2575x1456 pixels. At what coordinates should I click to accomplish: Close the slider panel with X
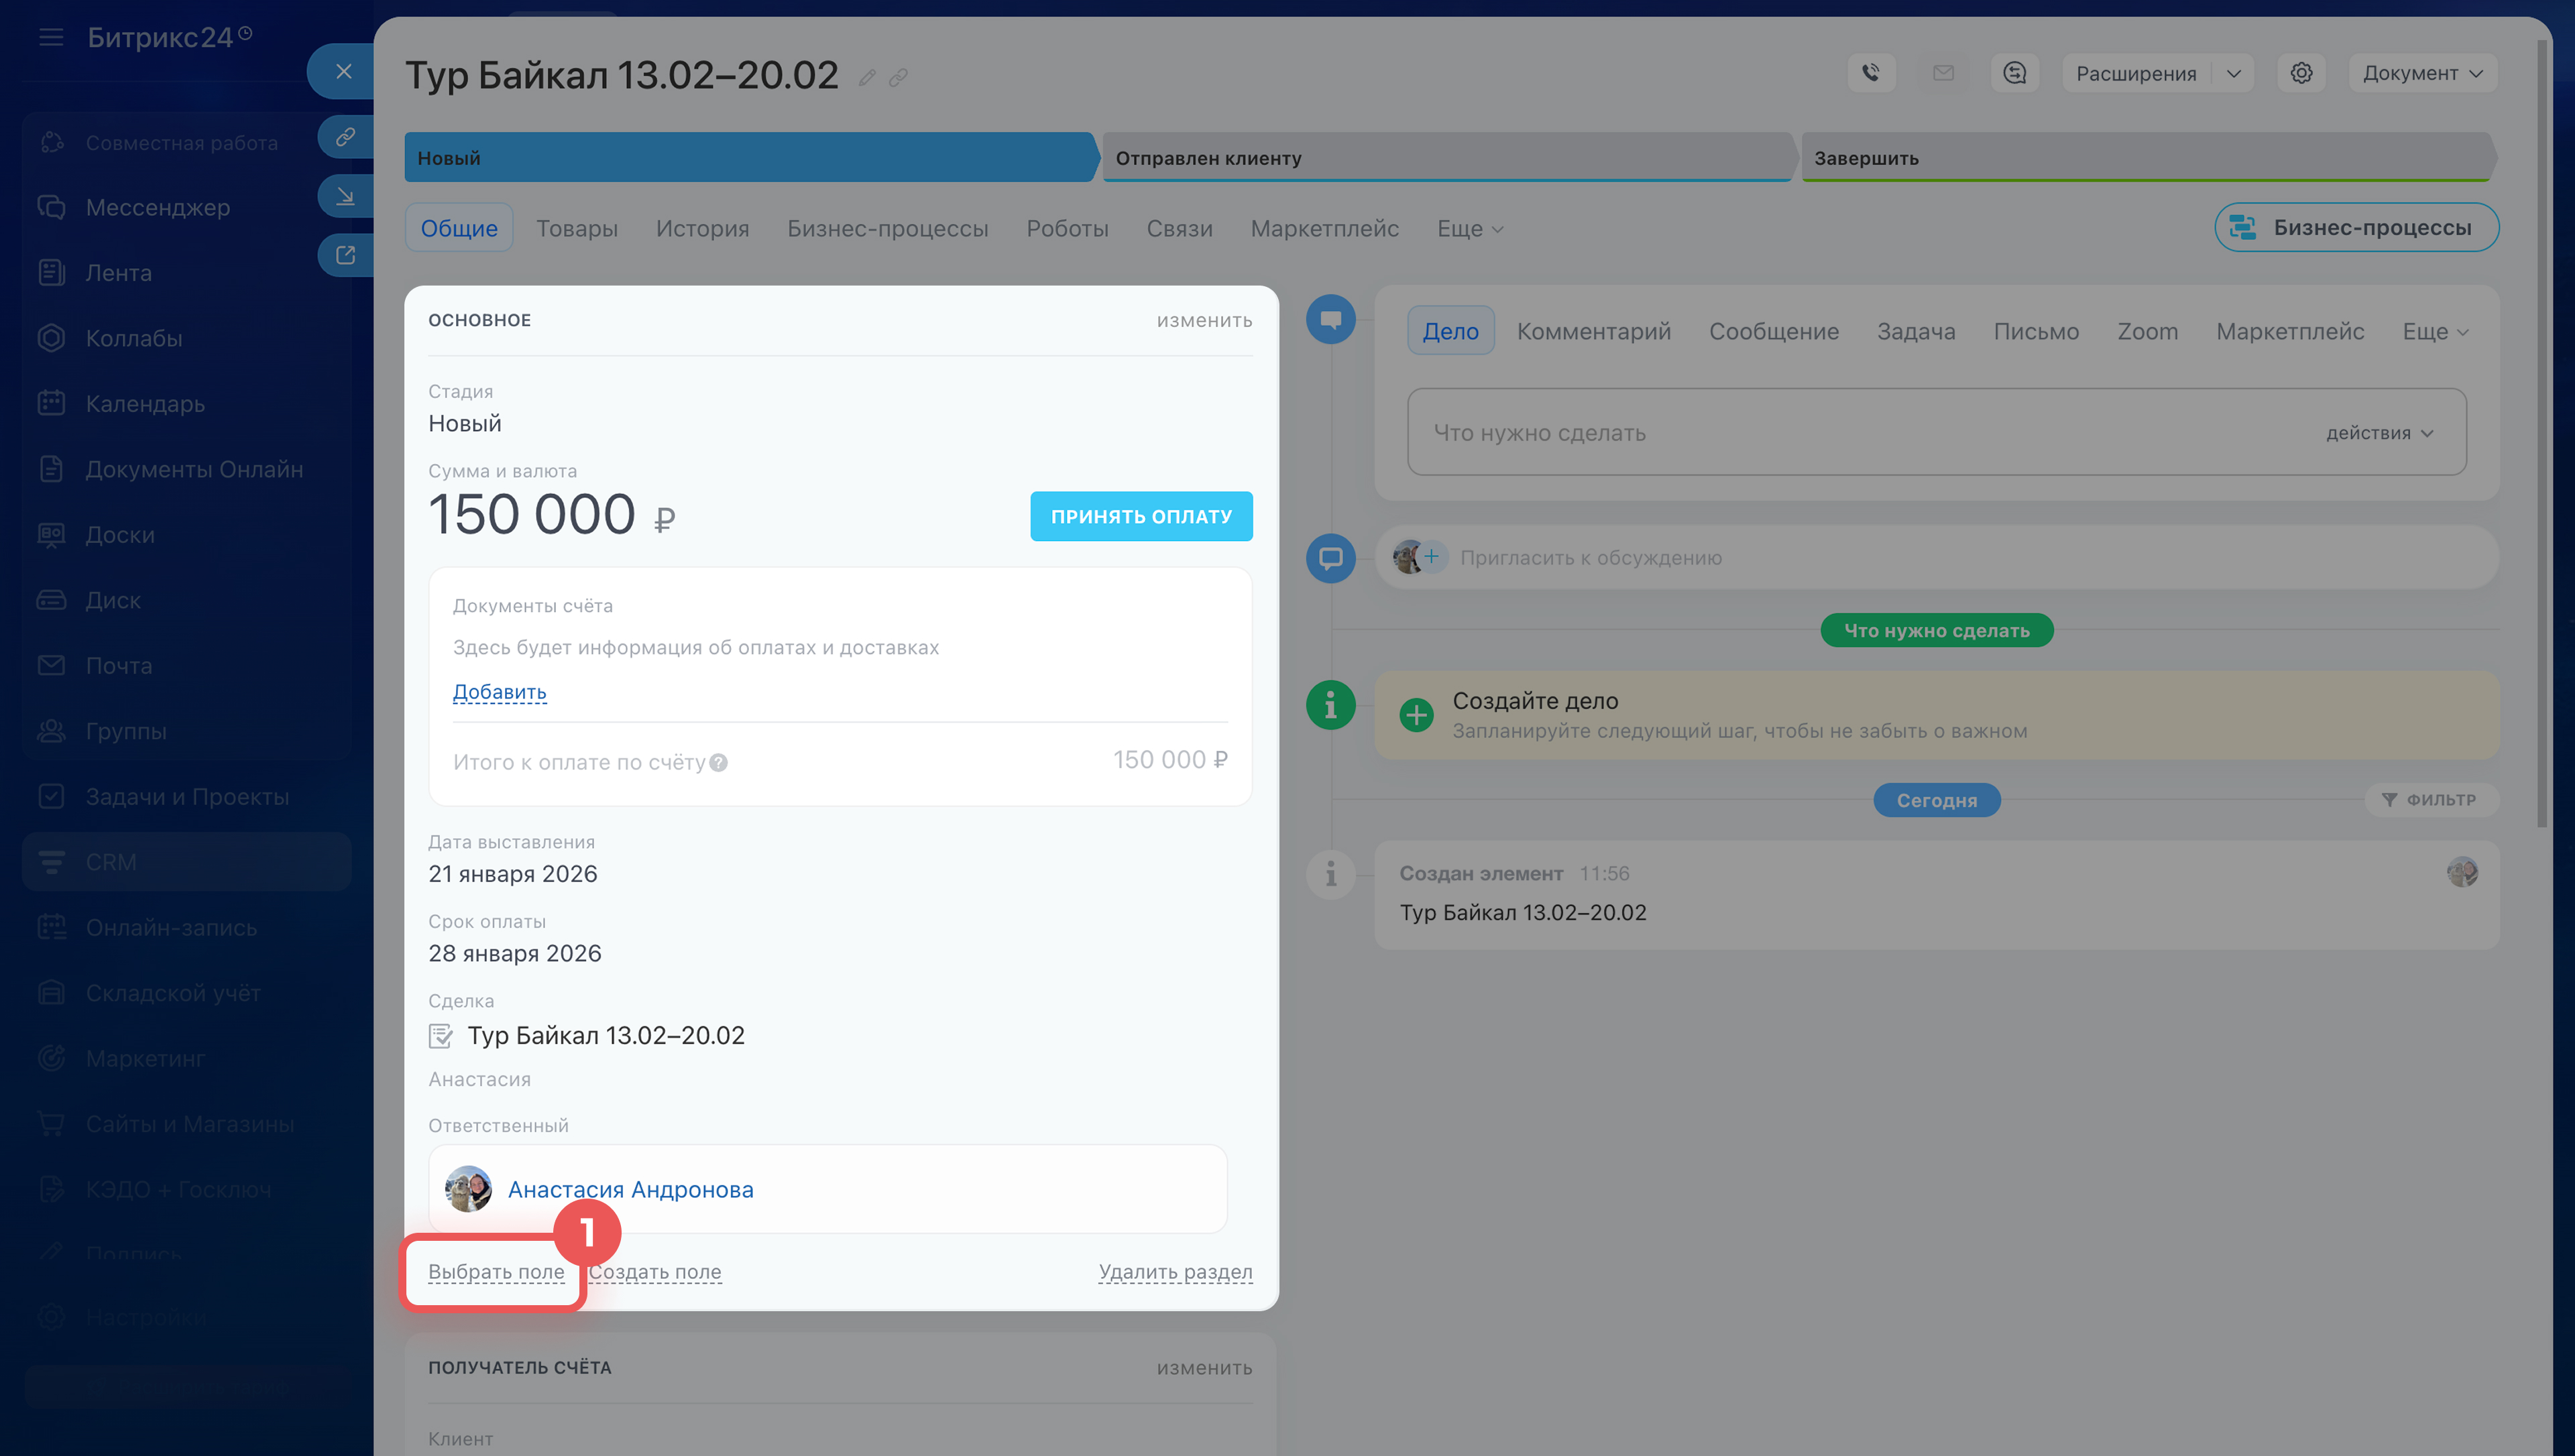(343, 71)
